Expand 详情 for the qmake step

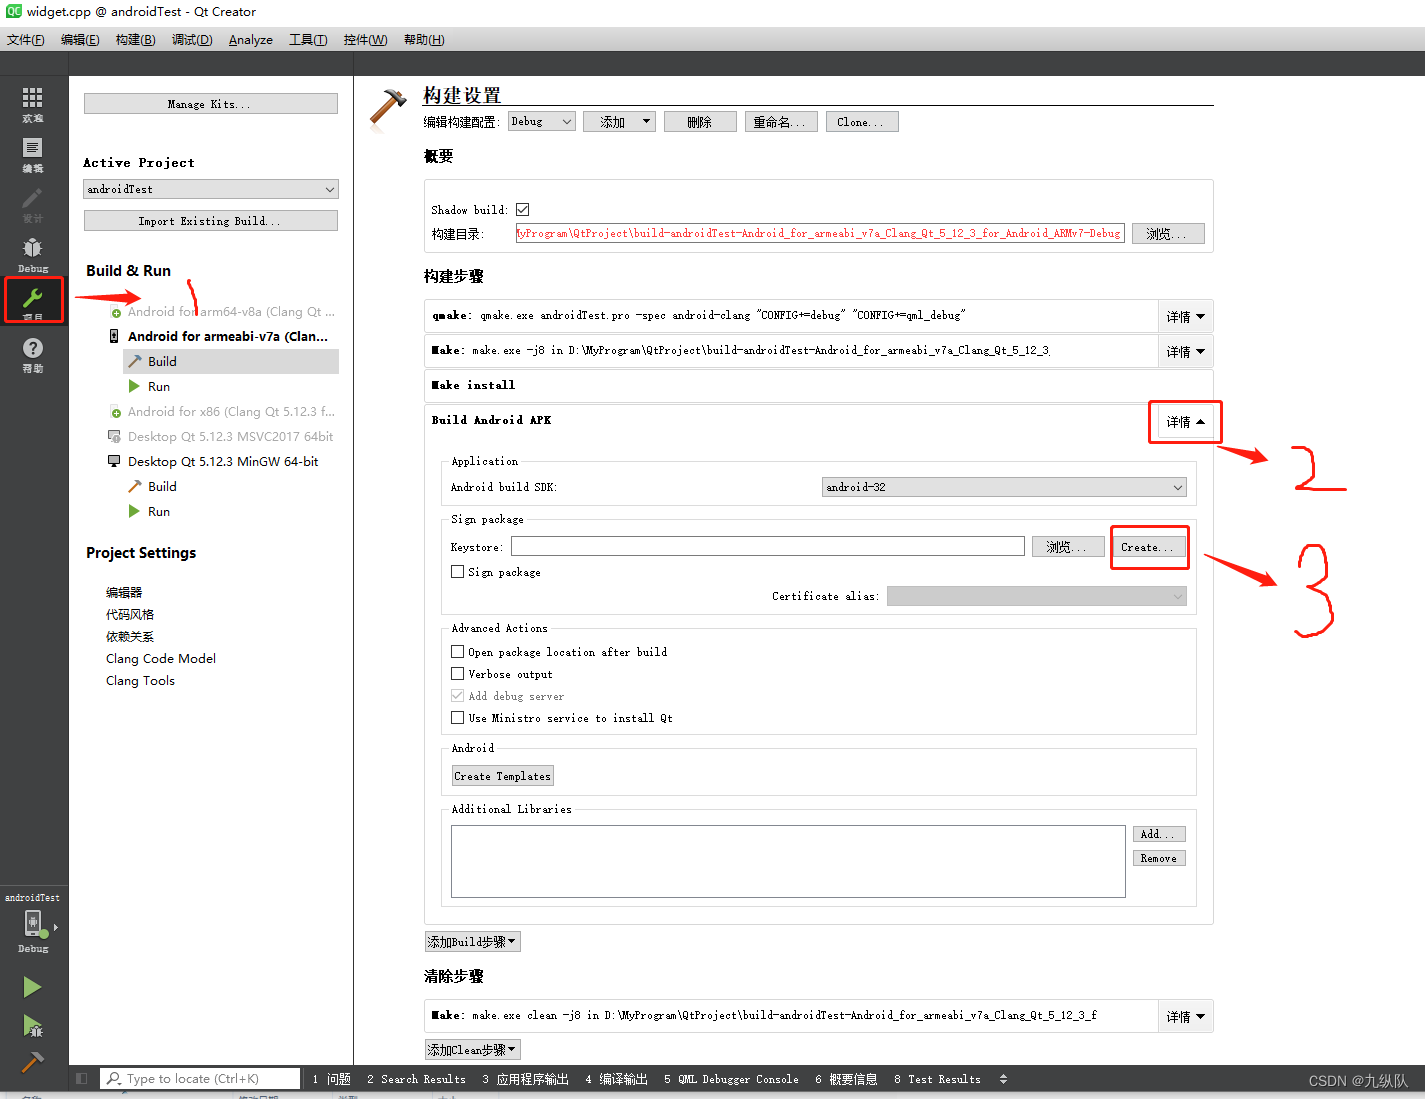pyautogui.click(x=1185, y=317)
